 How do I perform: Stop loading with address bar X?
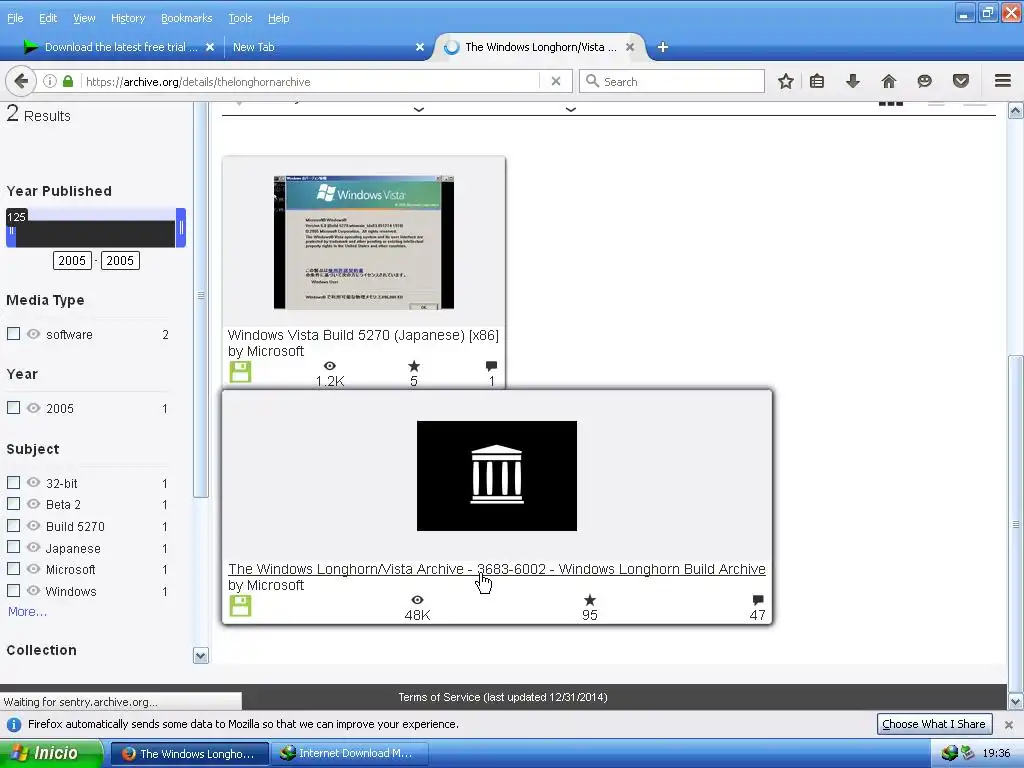click(556, 81)
